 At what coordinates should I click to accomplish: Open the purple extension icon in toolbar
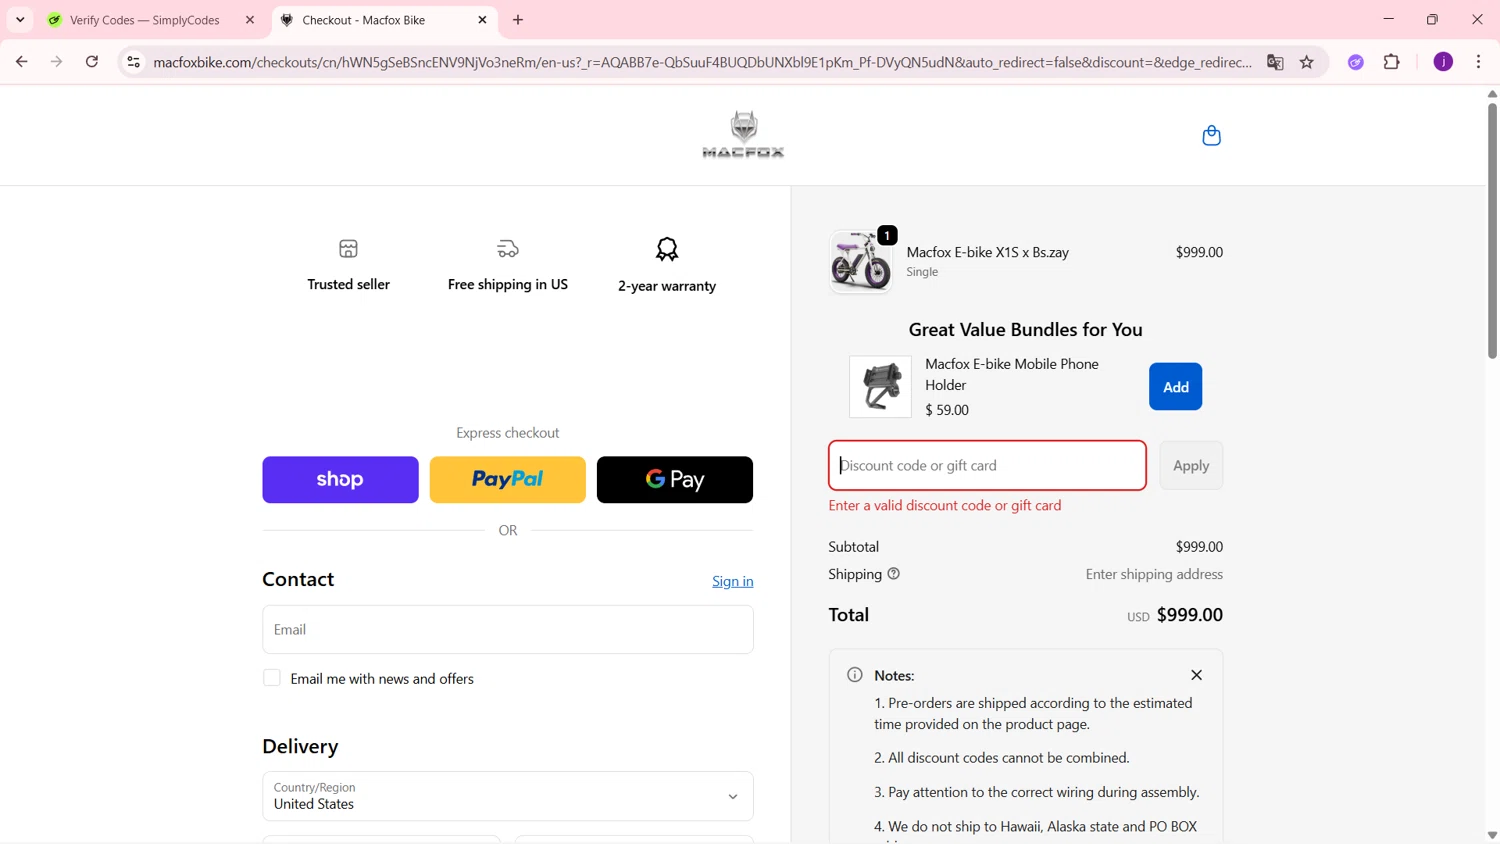tap(1356, 62)
